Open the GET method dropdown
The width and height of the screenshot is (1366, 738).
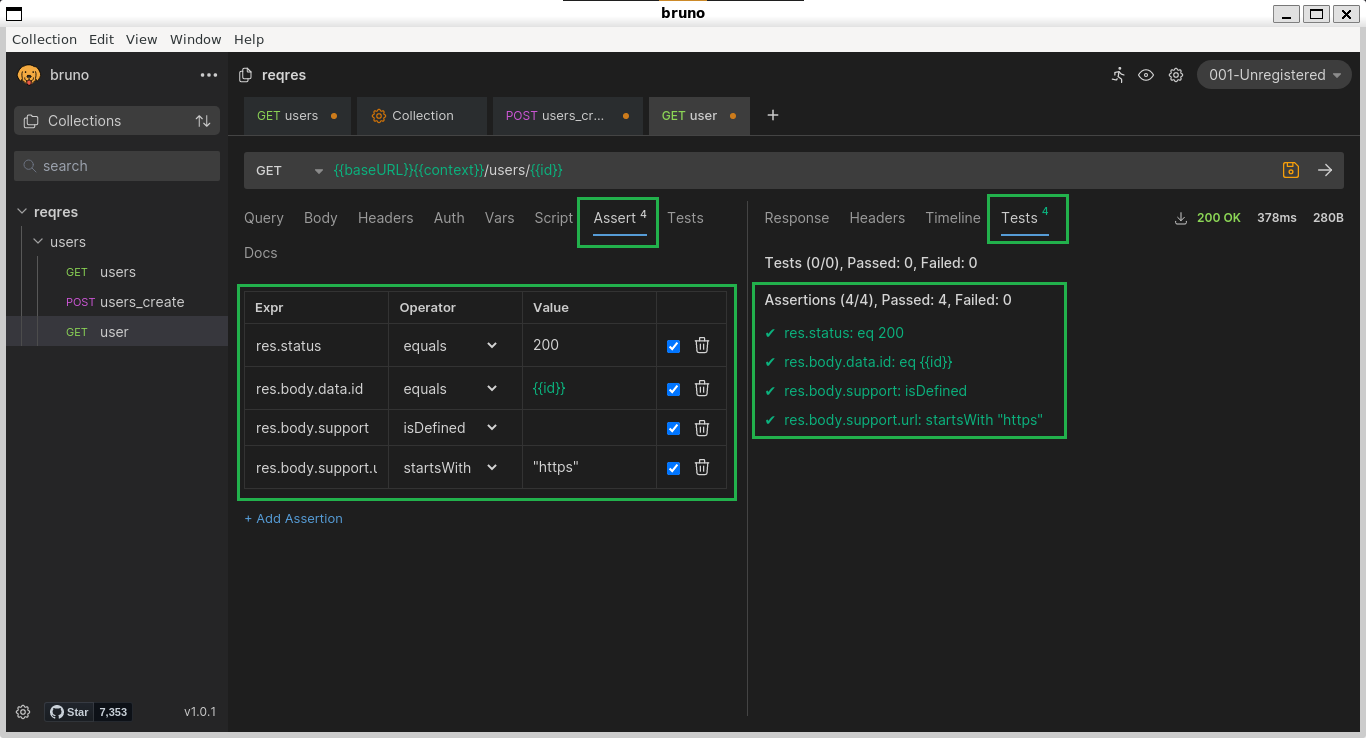click(x=290, y=170)
